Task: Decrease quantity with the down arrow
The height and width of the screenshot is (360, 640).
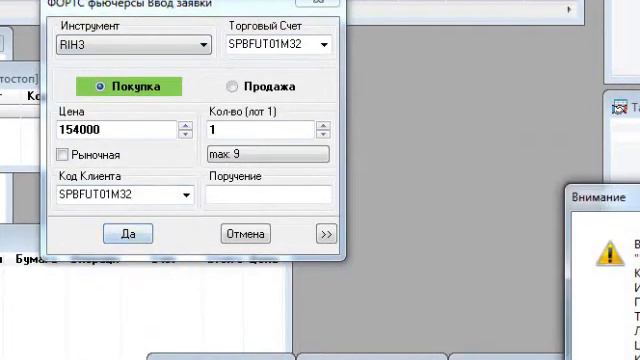Action: tap(323, 134)
